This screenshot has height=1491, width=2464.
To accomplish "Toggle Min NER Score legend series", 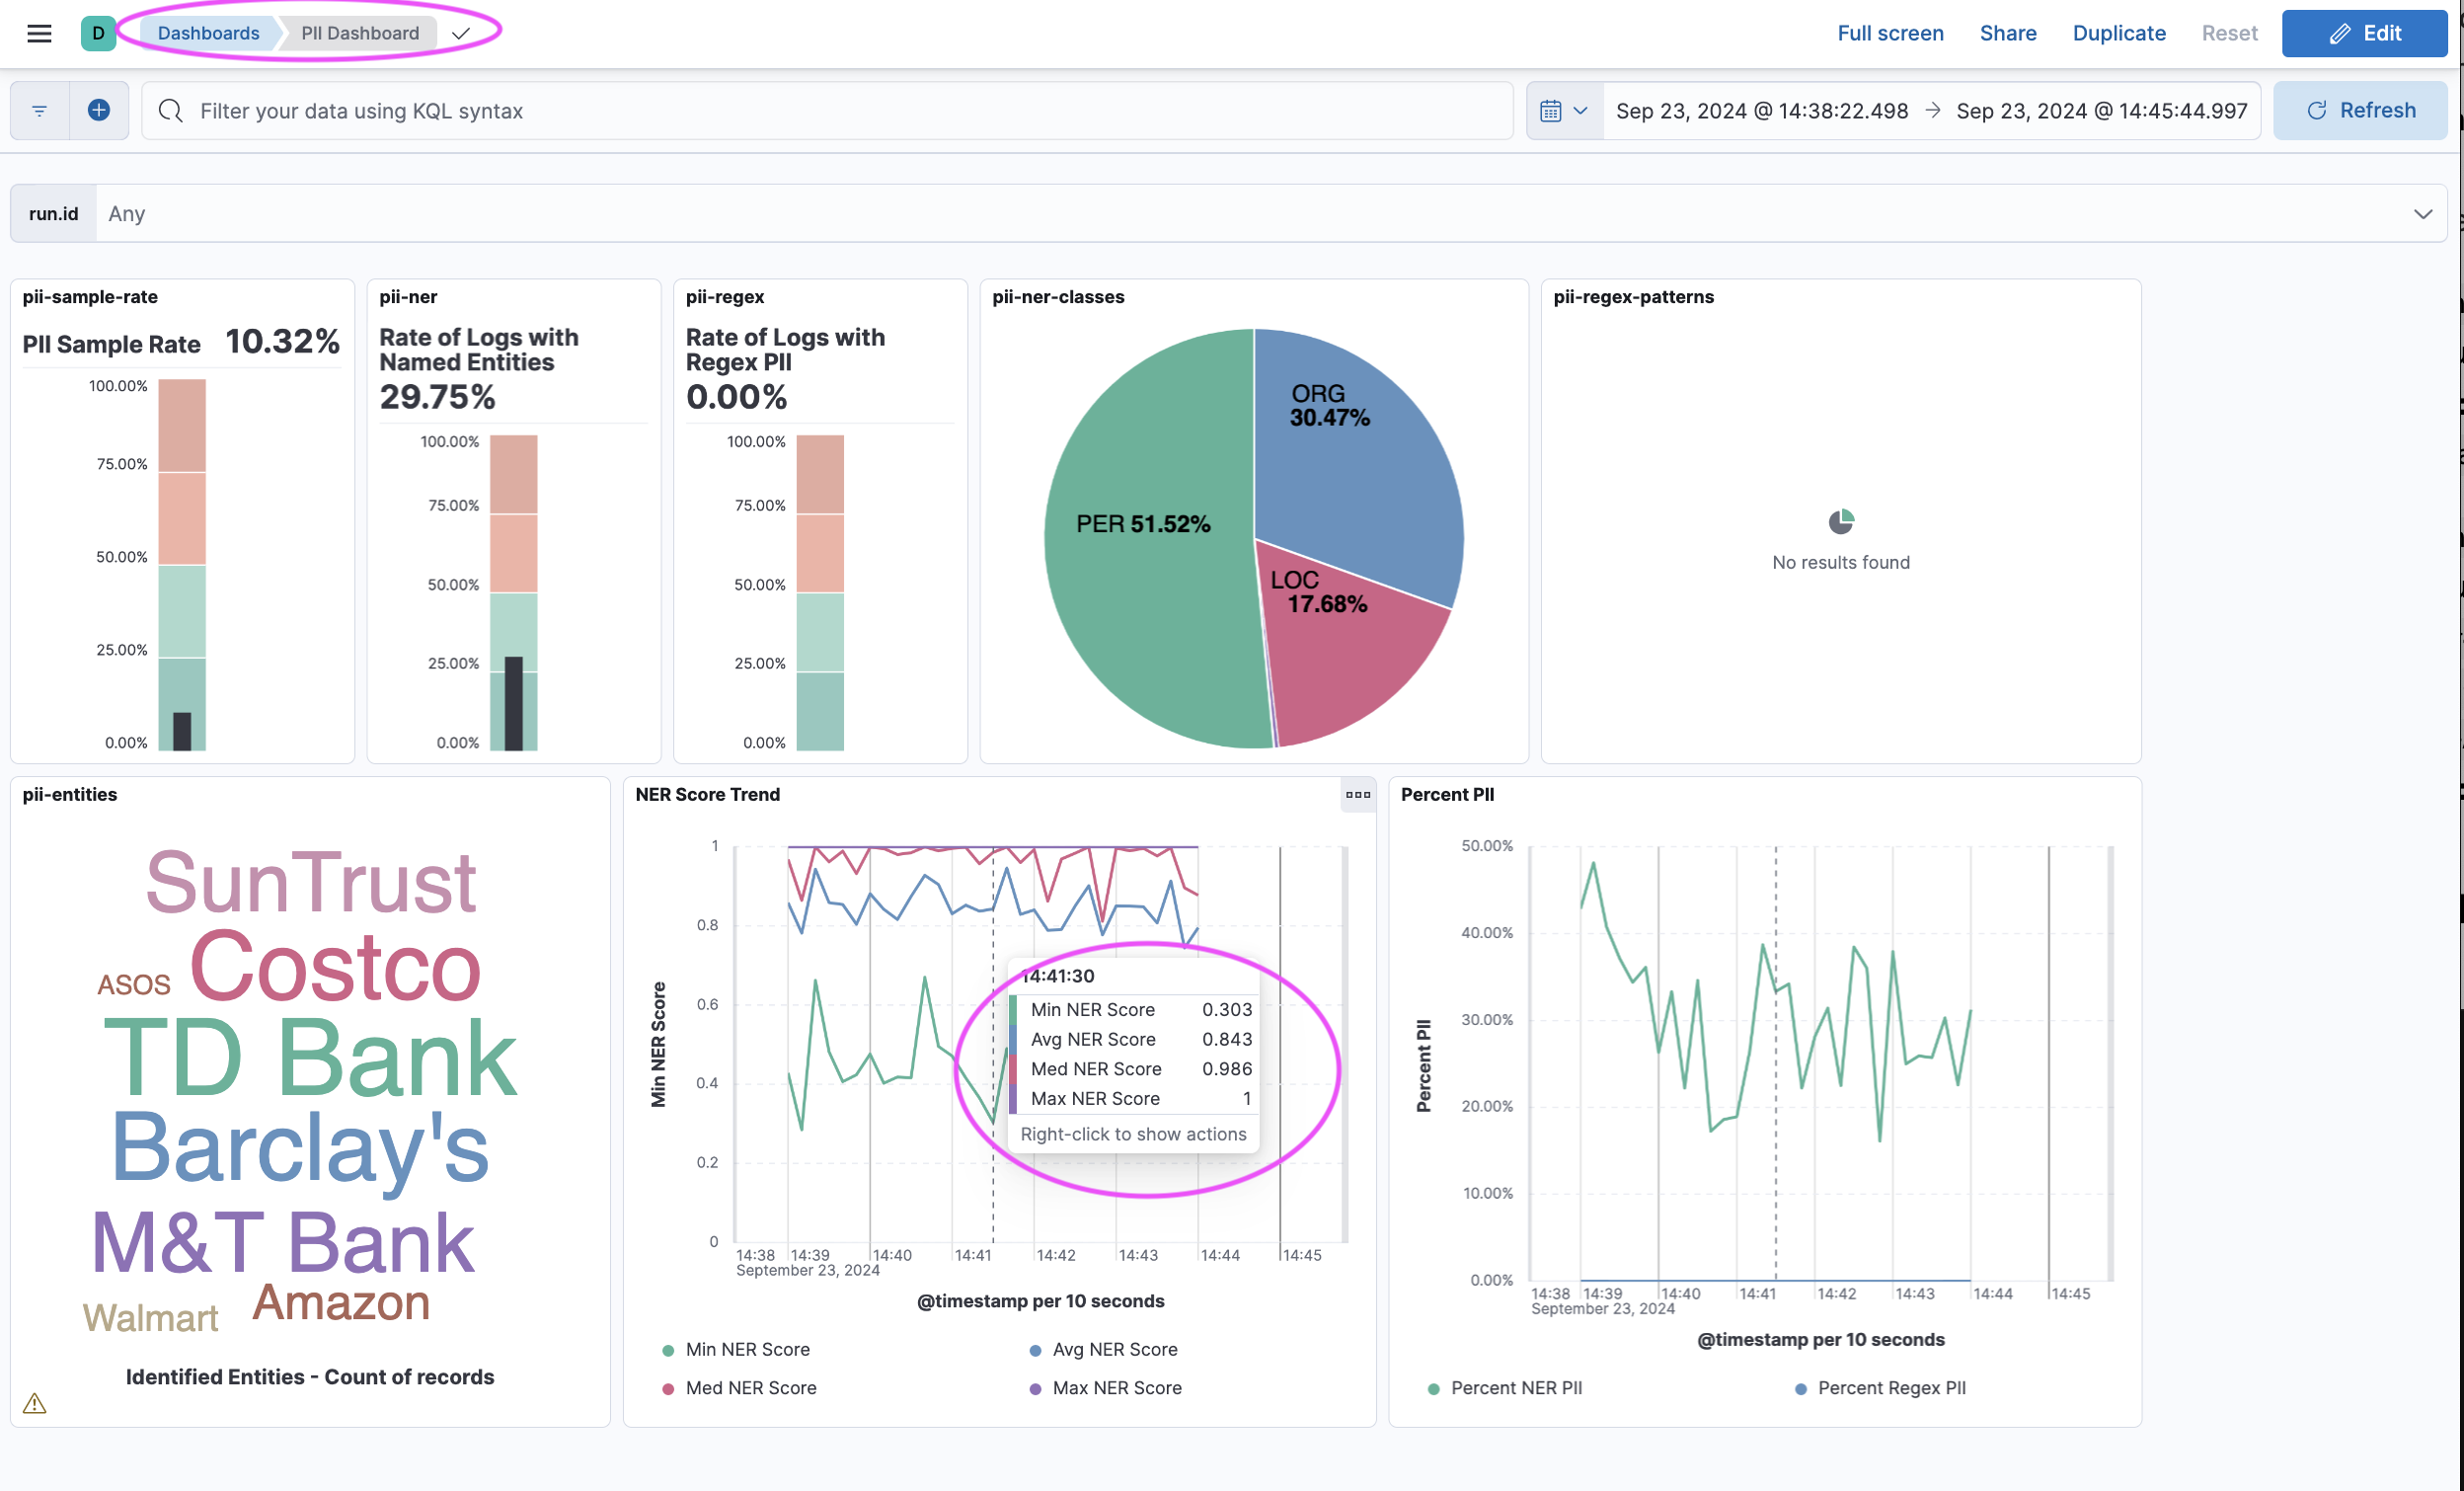I will click(x=746, y=1350).
